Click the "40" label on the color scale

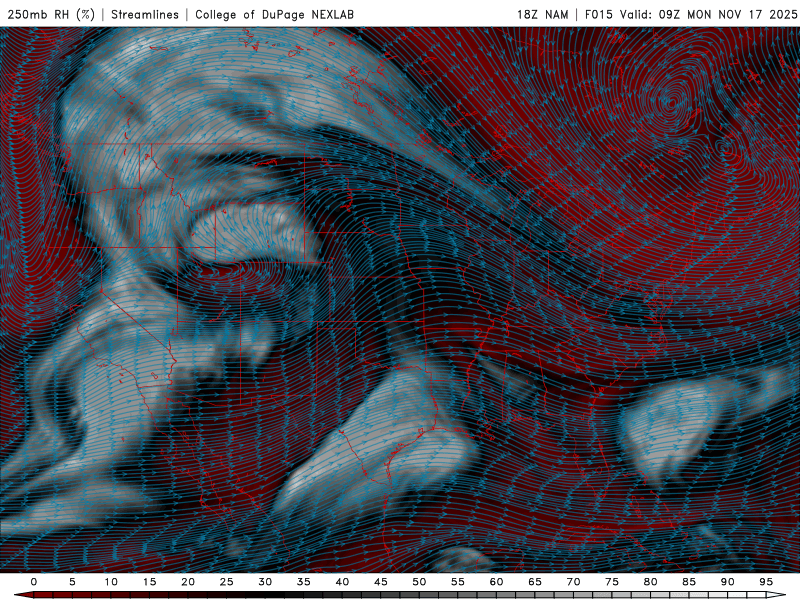coord(342,582)
